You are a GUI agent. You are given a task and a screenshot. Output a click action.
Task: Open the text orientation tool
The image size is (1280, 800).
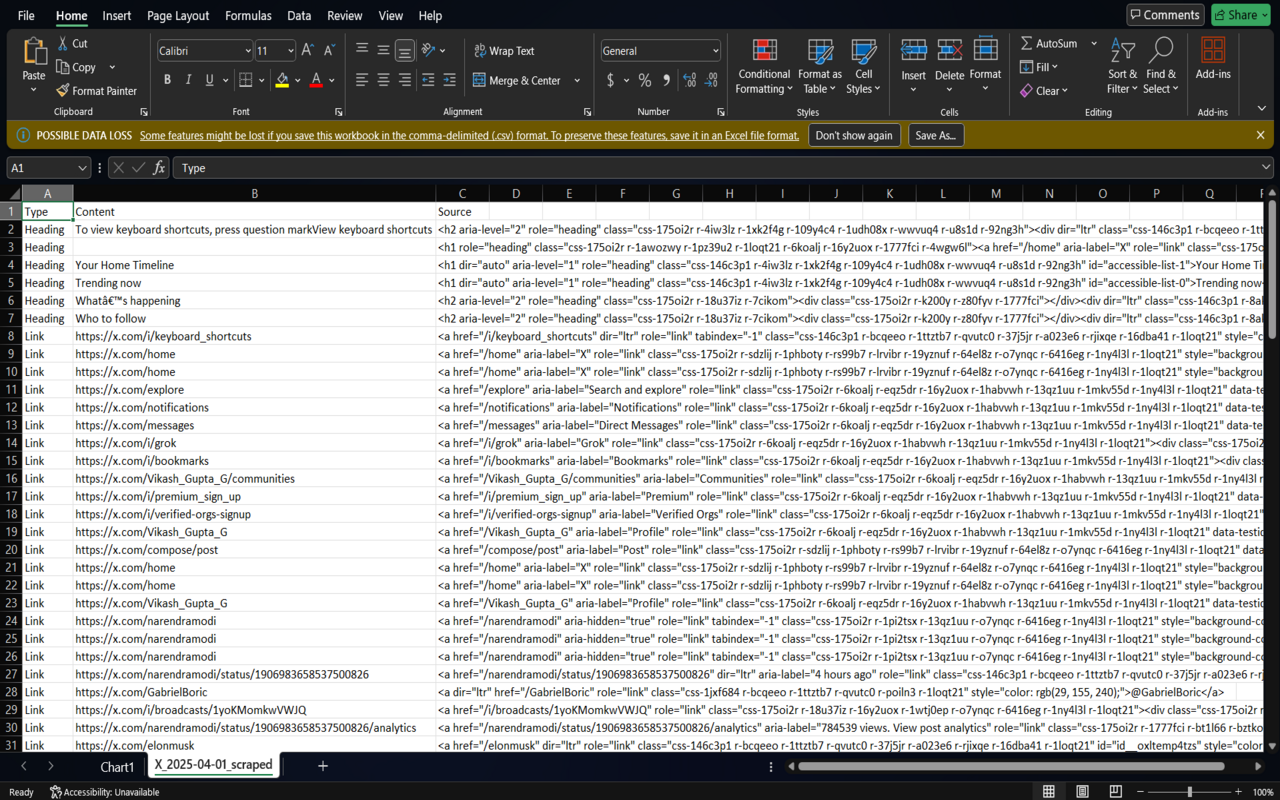(428, 50)
